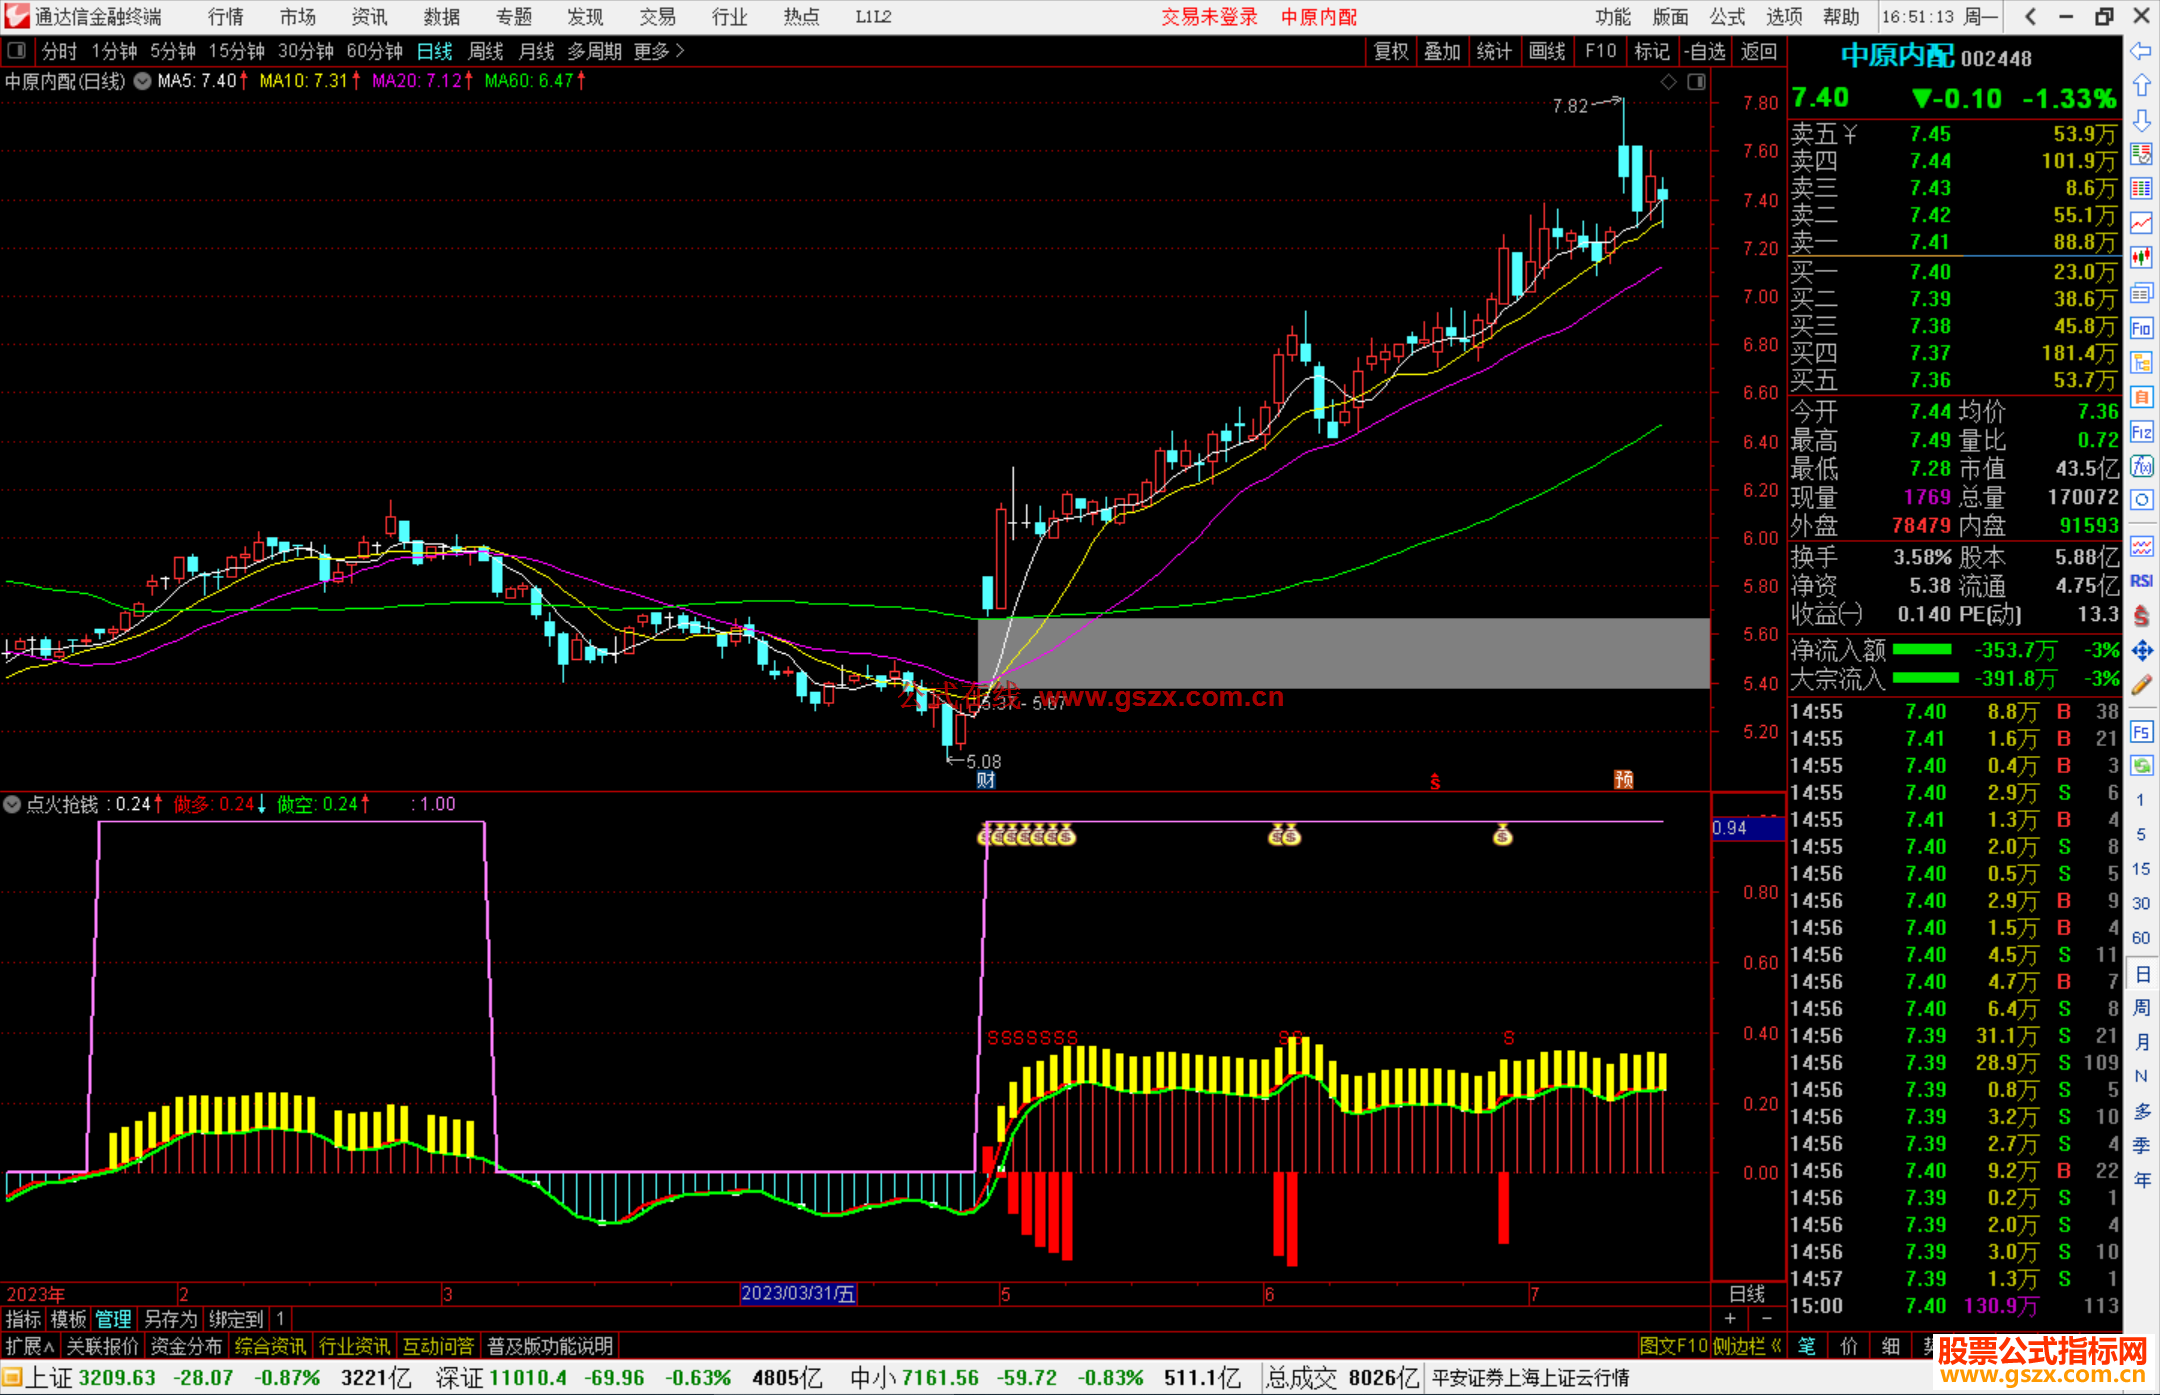Image resolution: width=2160 pixels, height=1395 pixels.
Task: Click the green refresh icon in sidebar
Action: (x=2141, y=766)
